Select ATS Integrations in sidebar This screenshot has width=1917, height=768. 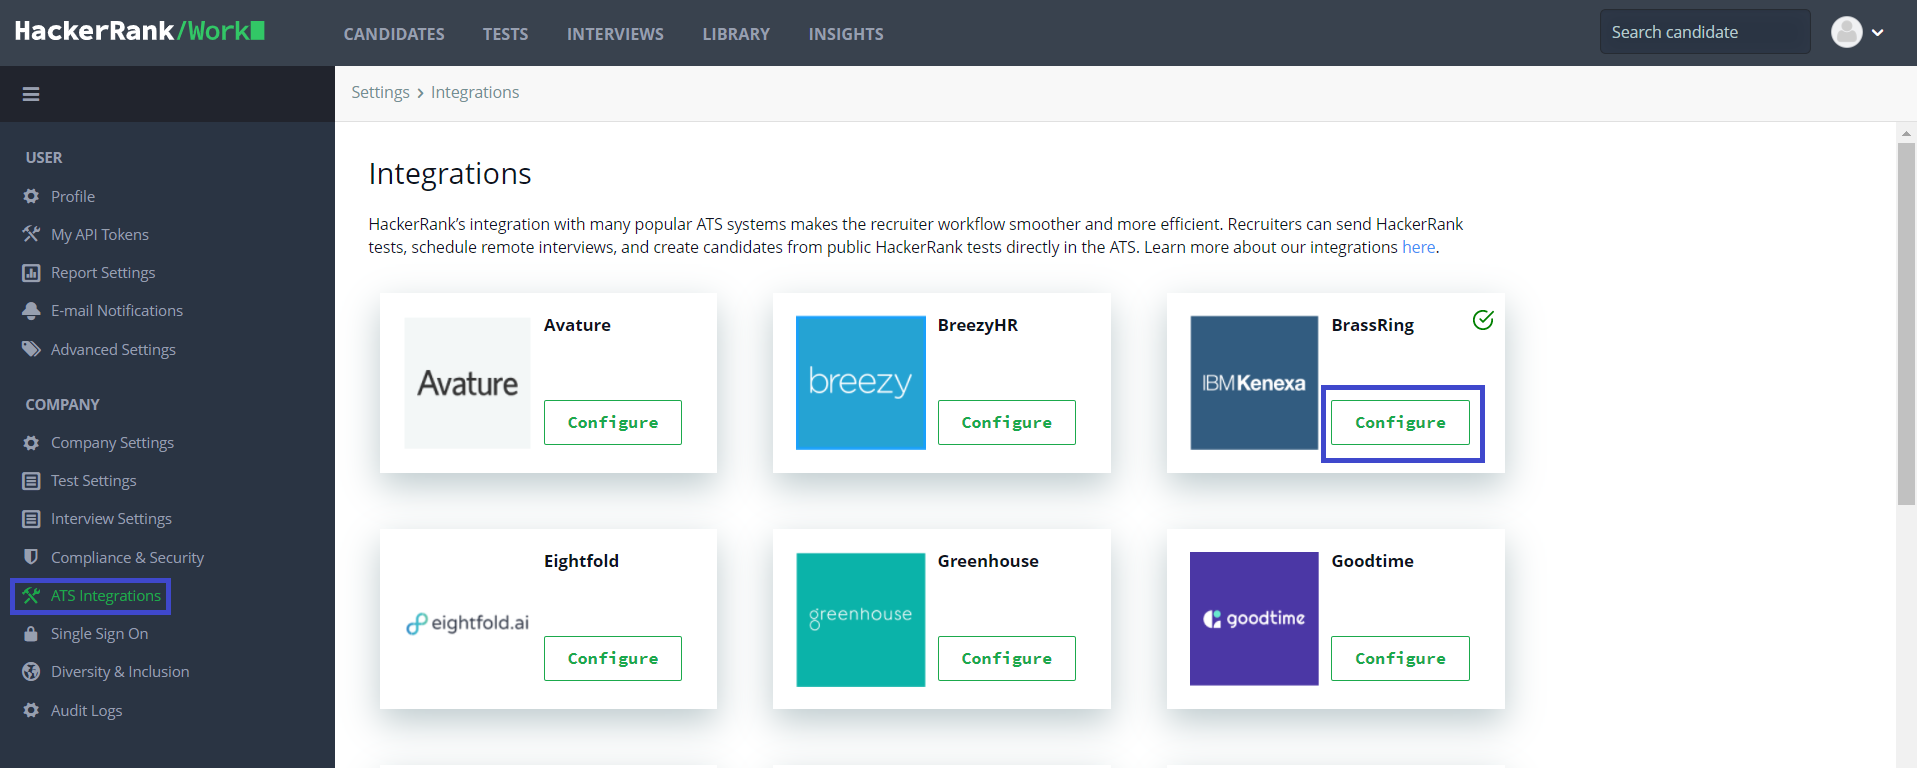click(x=106, y=596)
